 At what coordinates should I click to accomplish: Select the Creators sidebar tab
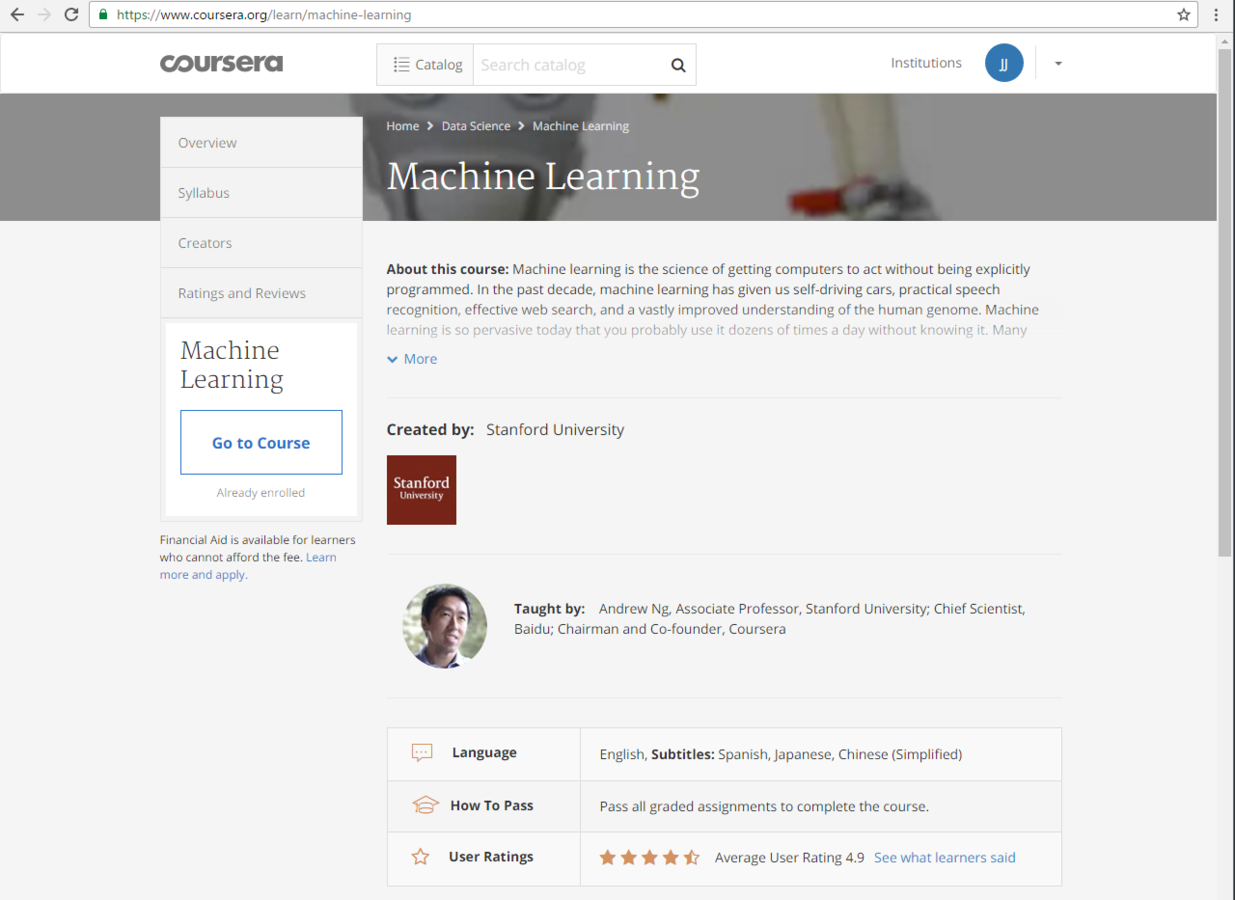tap(261, 243)
